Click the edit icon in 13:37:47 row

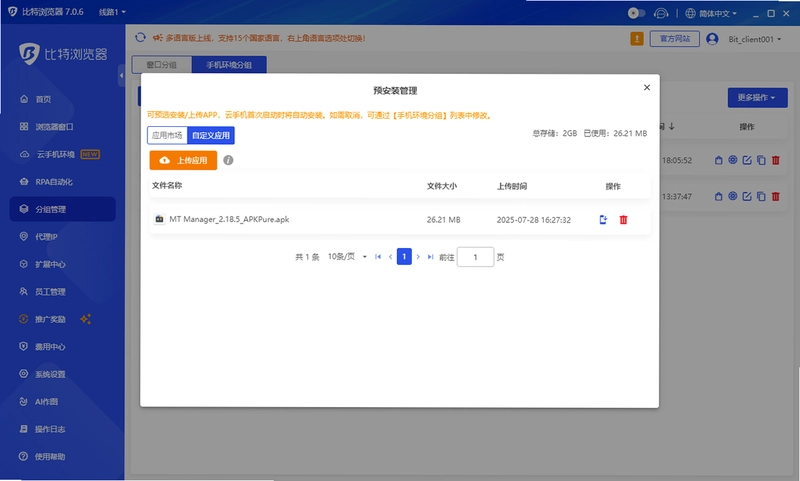pyautogui.click(x=747, y=196)
